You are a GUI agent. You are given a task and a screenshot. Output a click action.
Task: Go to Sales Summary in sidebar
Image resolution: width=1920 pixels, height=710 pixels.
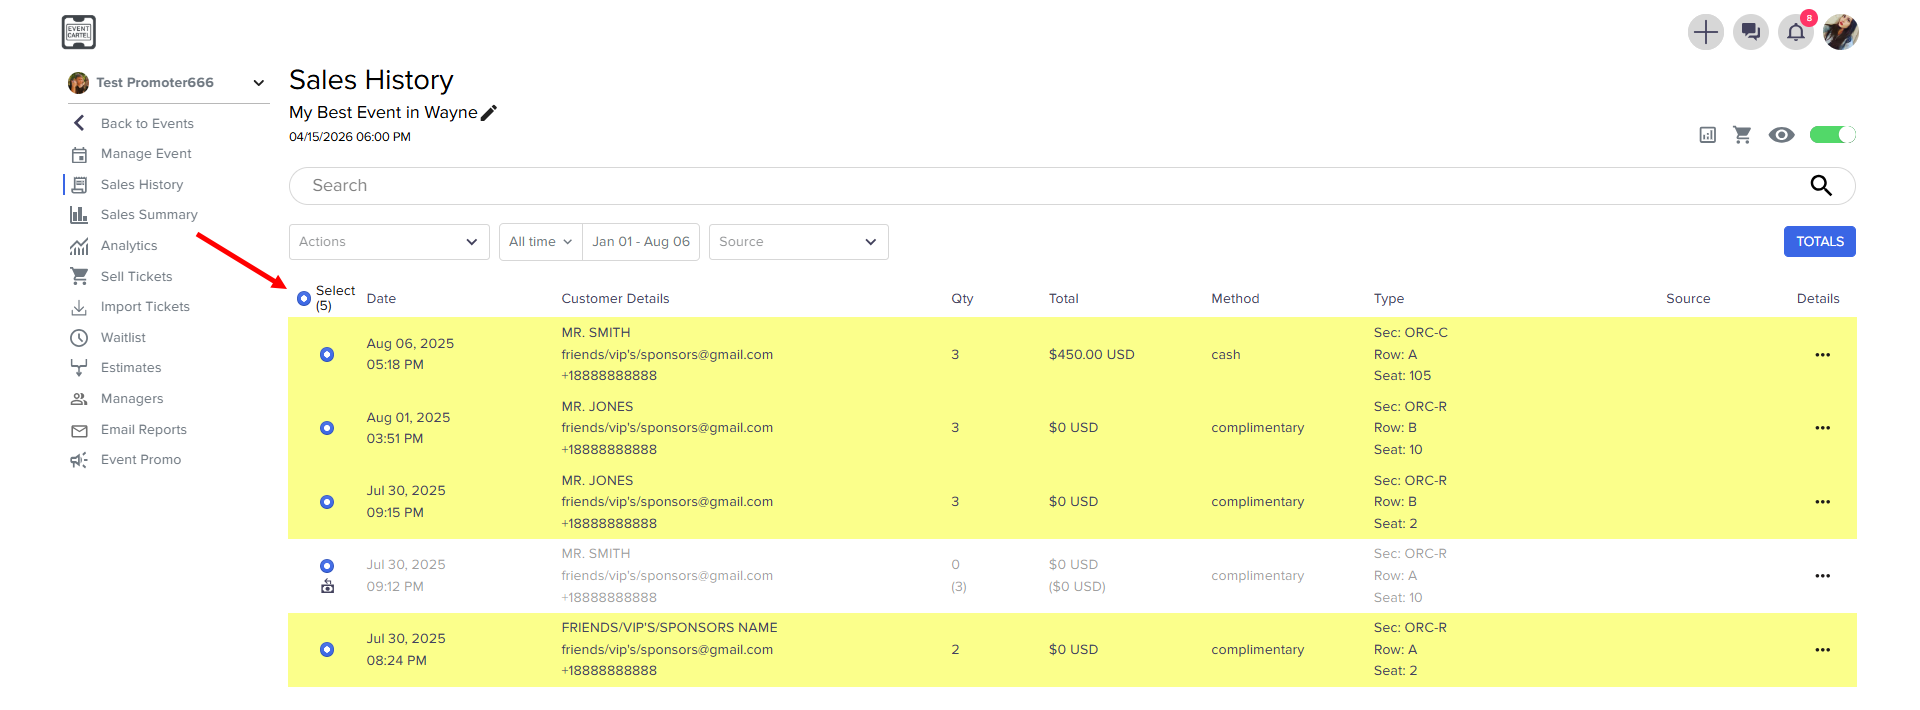[149, 215]
